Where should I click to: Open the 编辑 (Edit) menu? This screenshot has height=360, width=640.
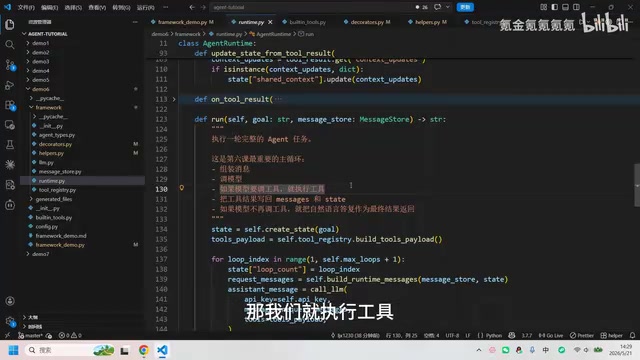coord(49,7)
